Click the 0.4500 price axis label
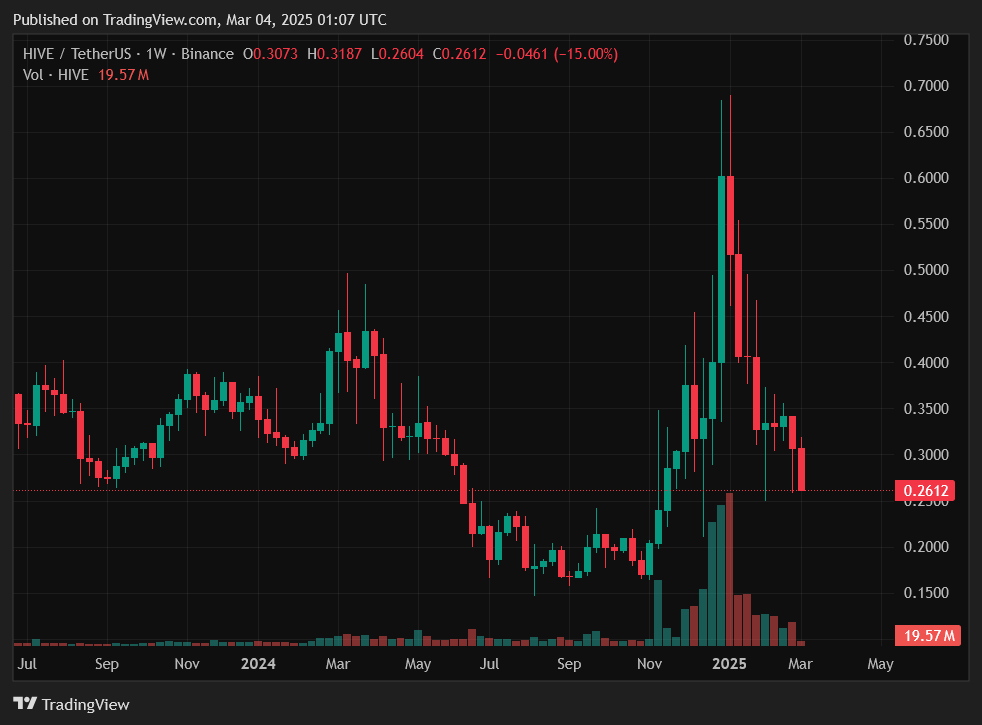 coord(926,317)
